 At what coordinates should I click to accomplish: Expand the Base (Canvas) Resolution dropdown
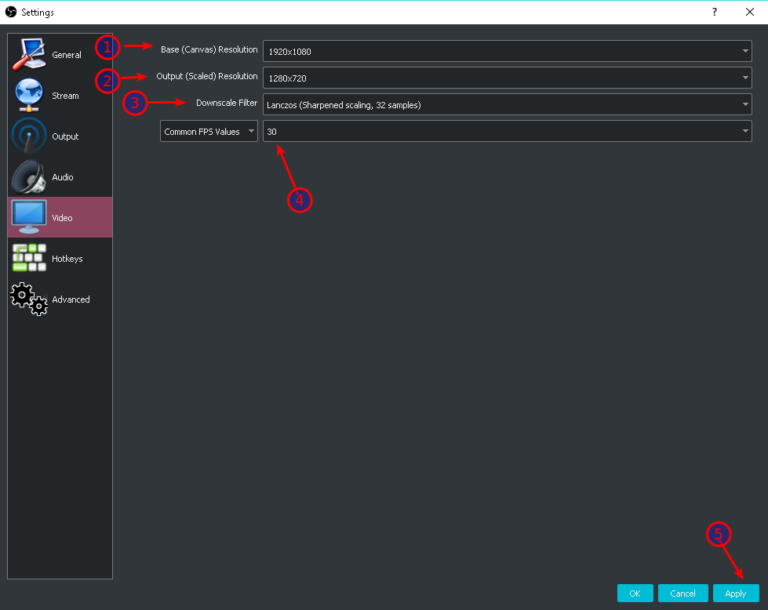(507, 51)
